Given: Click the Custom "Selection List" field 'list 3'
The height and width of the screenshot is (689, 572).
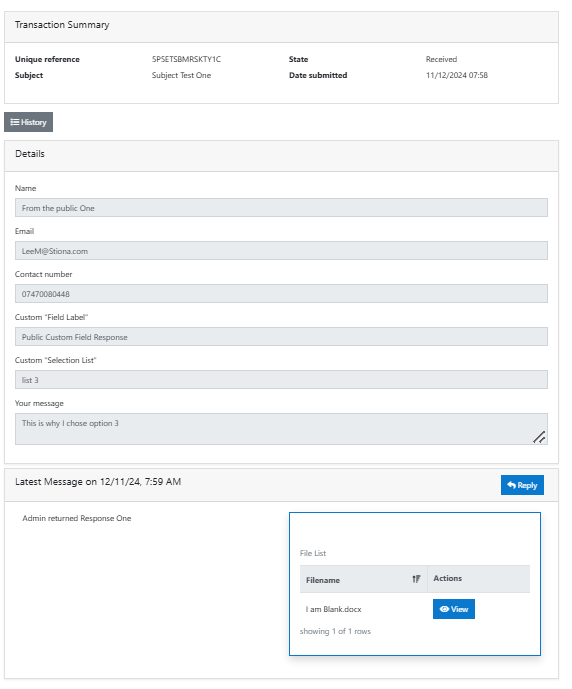Looking at the screenshot, I should 281,380.
